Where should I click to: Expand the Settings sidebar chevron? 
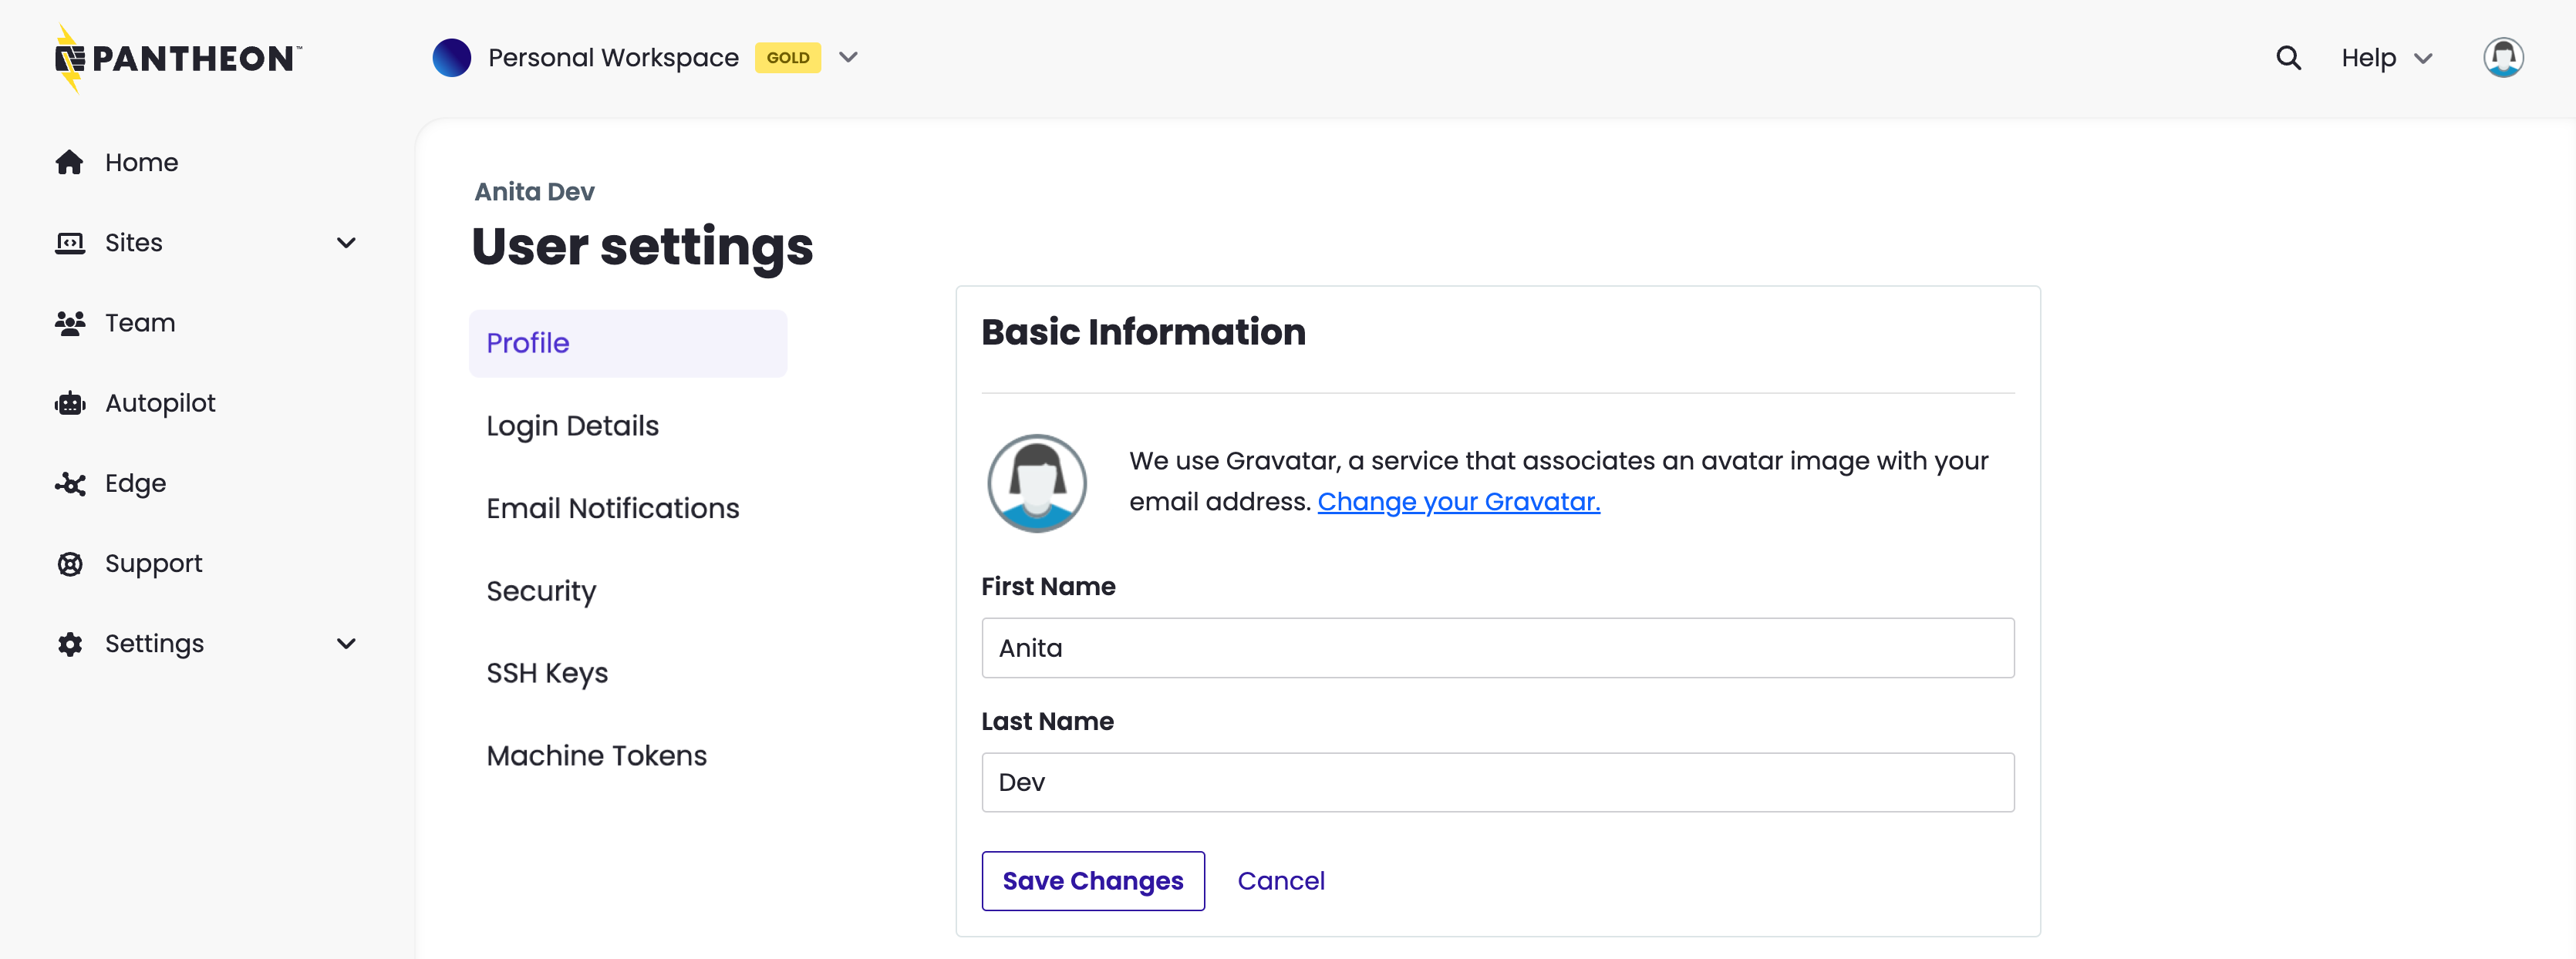tap(345, 643)
